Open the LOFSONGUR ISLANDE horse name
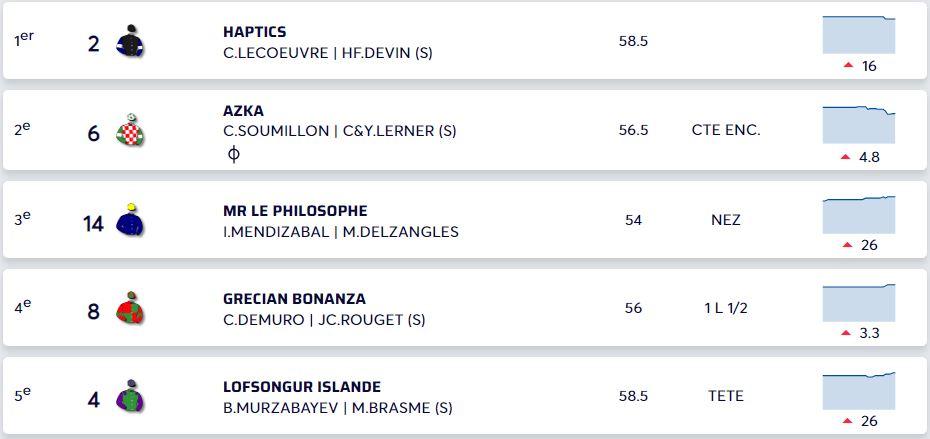The width and height of the screenshot is (930, 439). 302,387
